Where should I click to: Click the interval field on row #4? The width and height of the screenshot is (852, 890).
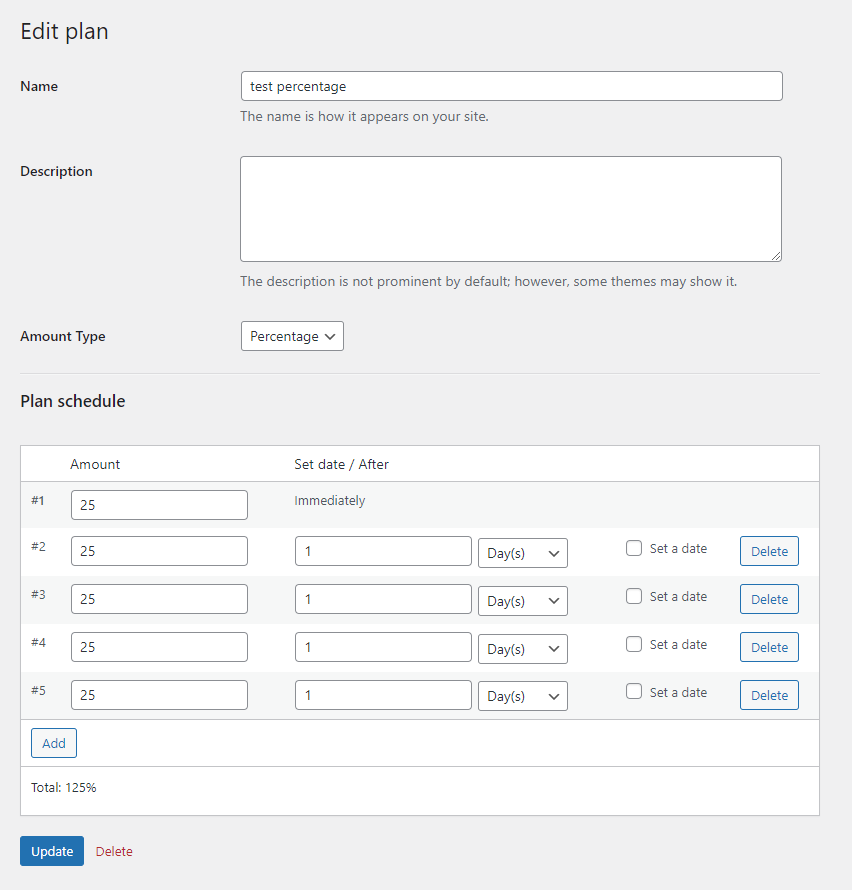[x=383, y=647]
